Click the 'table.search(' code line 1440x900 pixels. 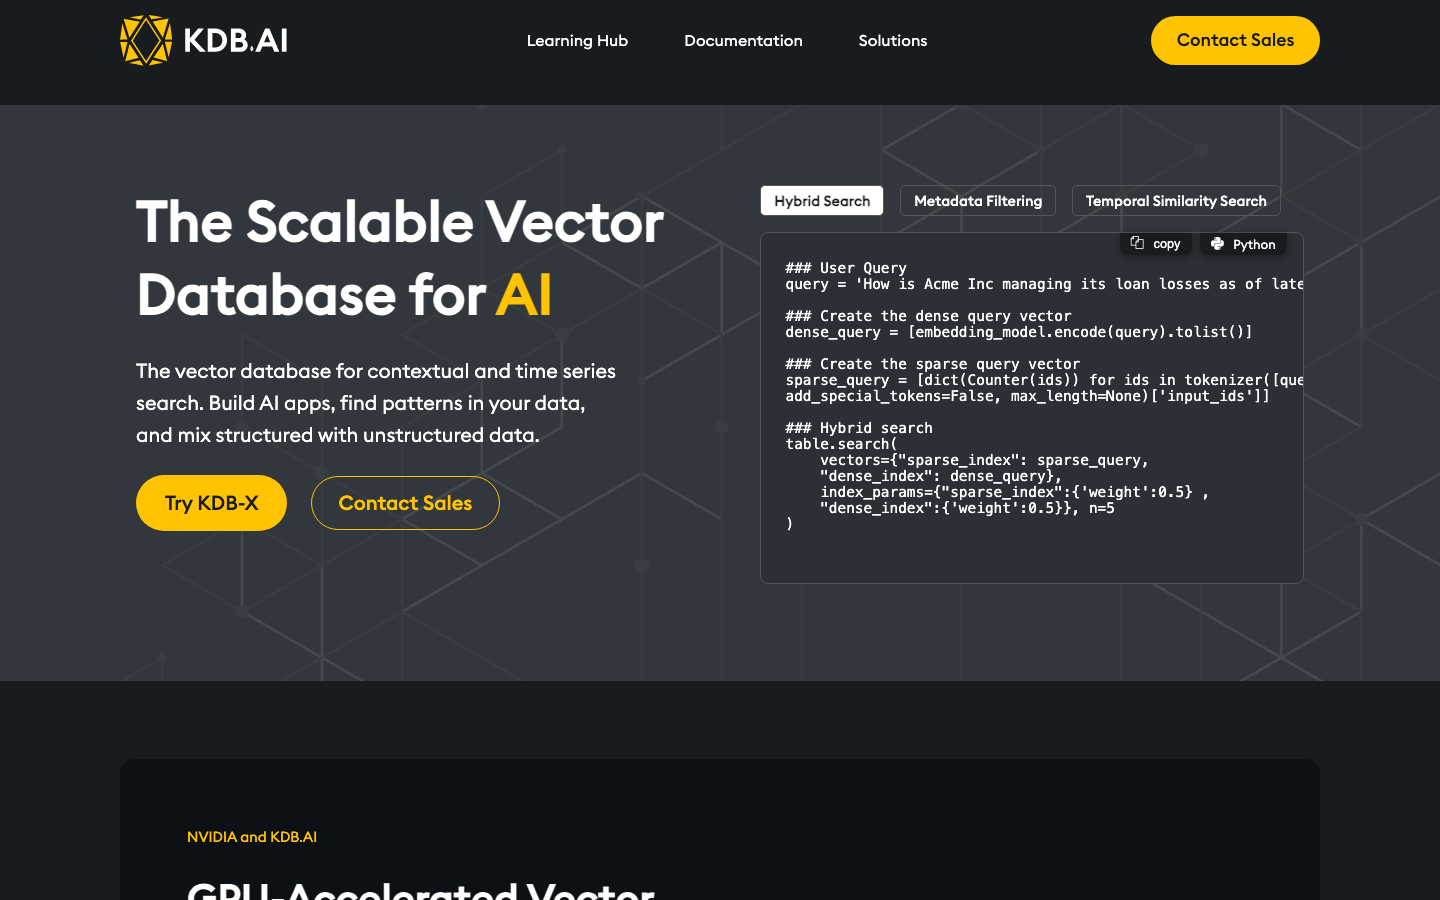click(841, 444)
